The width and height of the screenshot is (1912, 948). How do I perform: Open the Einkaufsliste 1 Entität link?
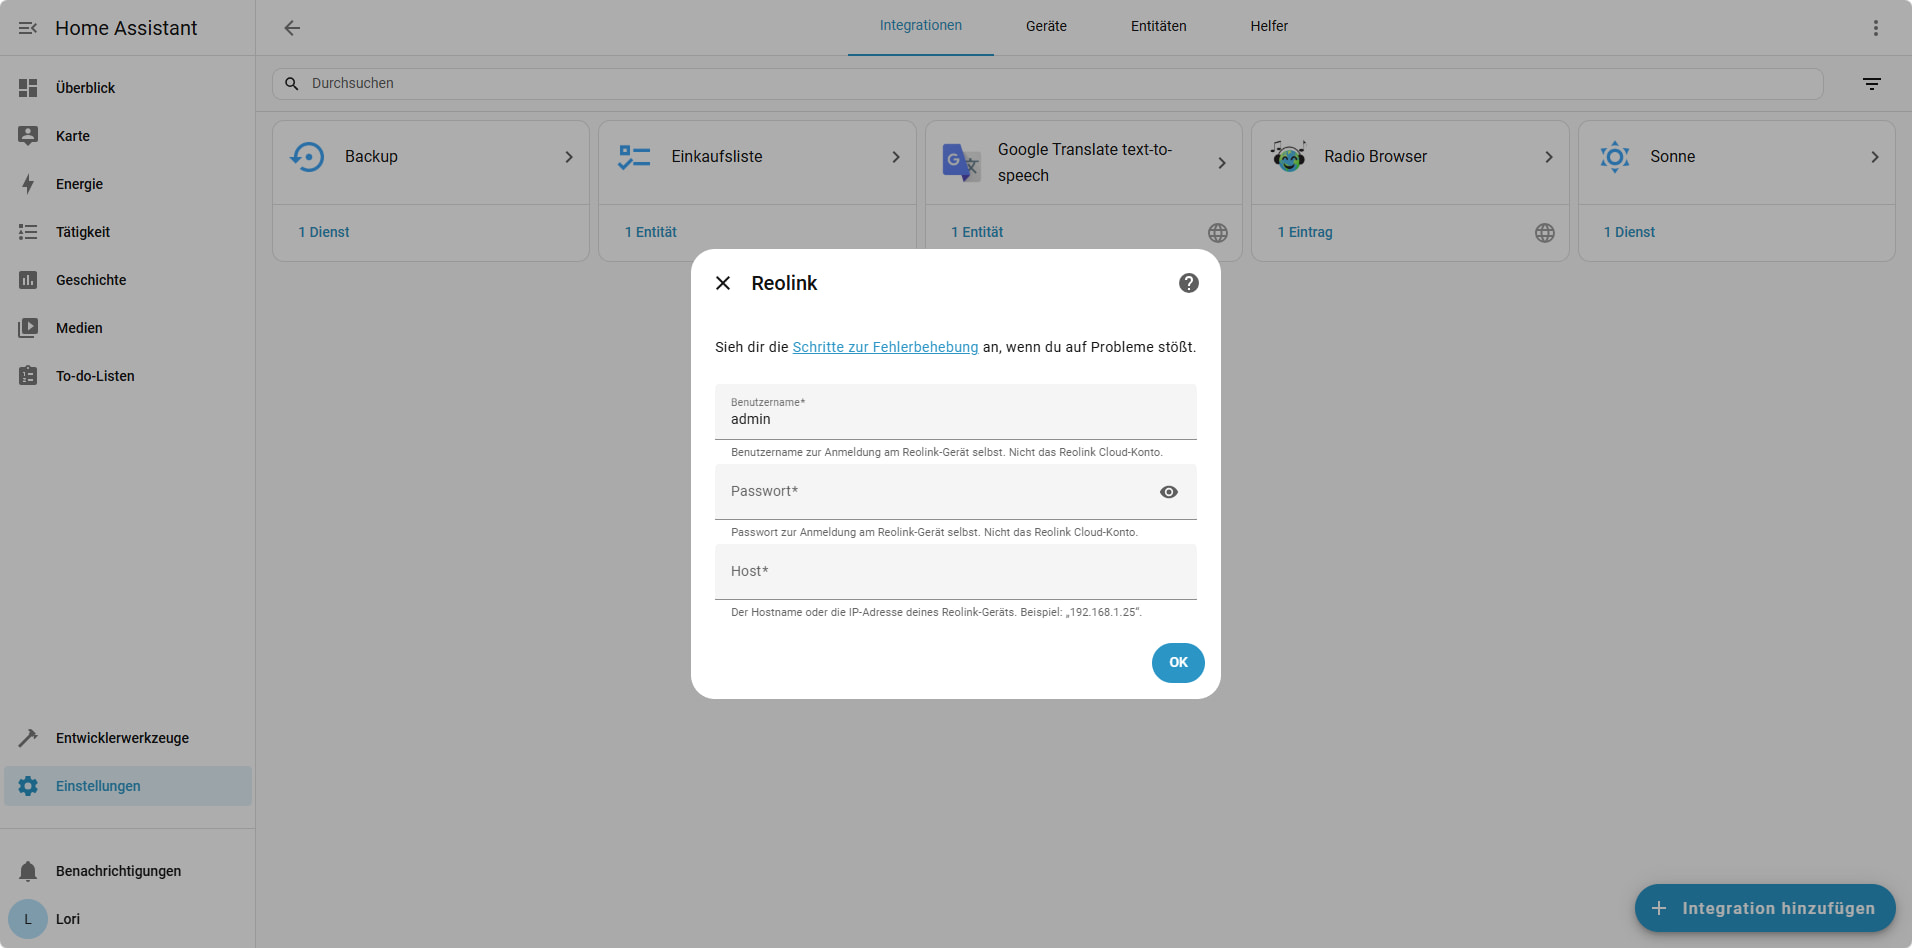(x=651, y=232)
